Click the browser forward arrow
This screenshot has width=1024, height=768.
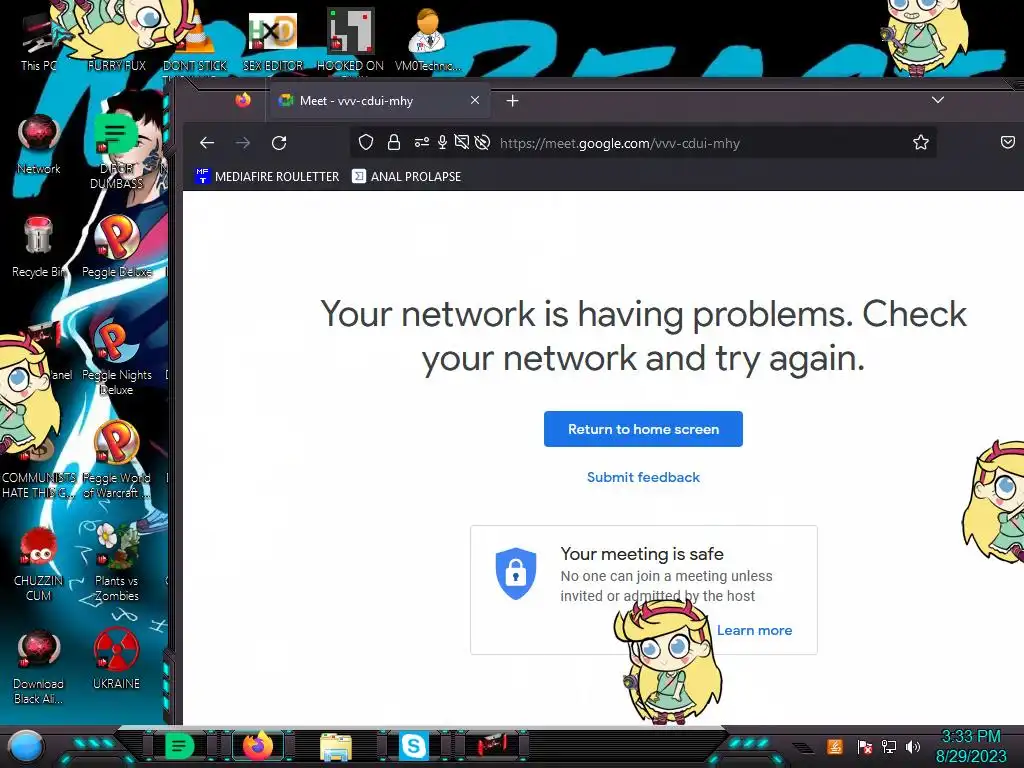(x=243, y=143)
